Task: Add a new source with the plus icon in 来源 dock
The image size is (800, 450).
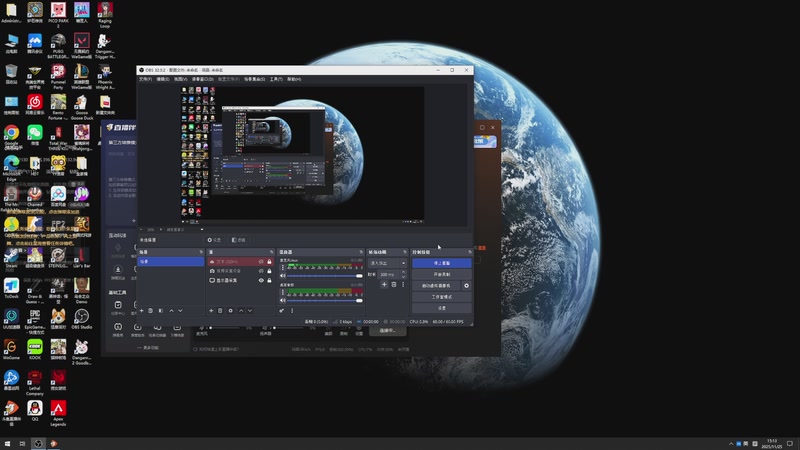Action: click(x=211, y=311)
